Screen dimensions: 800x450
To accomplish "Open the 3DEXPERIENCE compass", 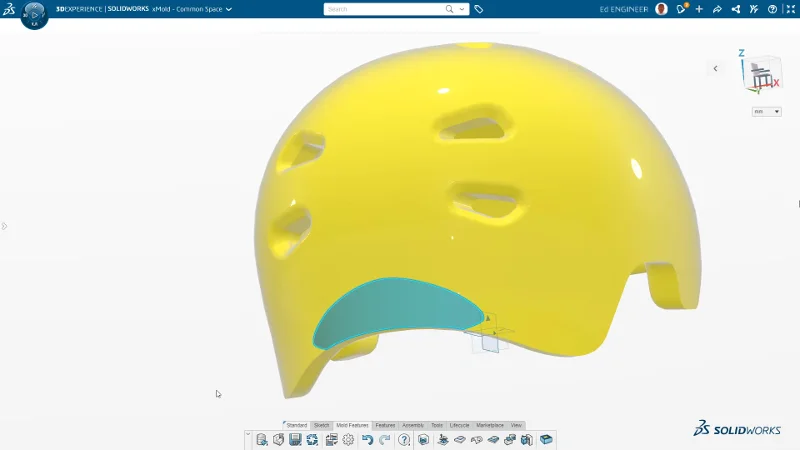I will click(34, 14).
